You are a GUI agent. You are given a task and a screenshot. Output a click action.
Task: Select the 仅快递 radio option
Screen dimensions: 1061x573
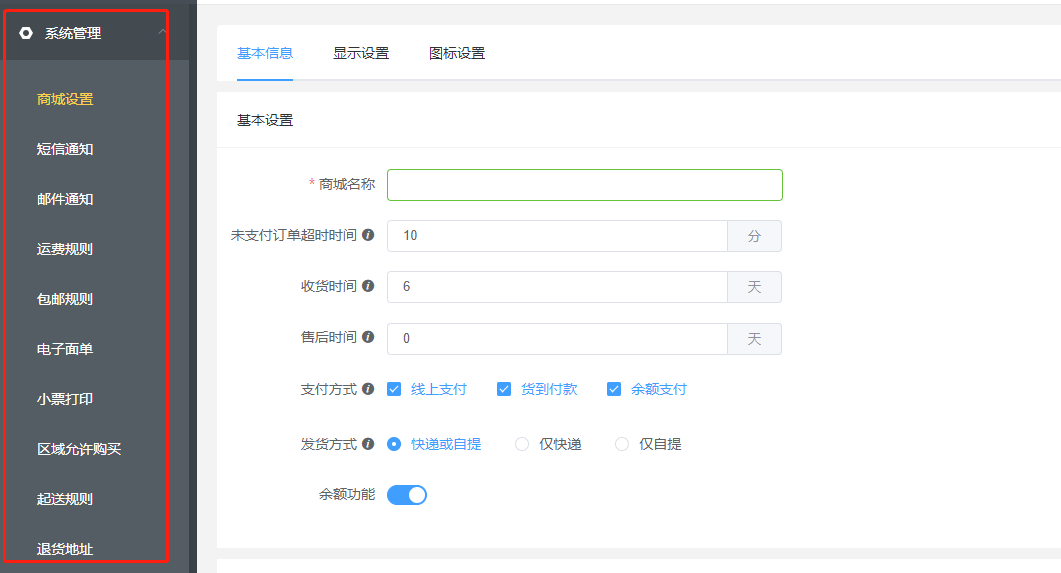(x=522, y=444)
